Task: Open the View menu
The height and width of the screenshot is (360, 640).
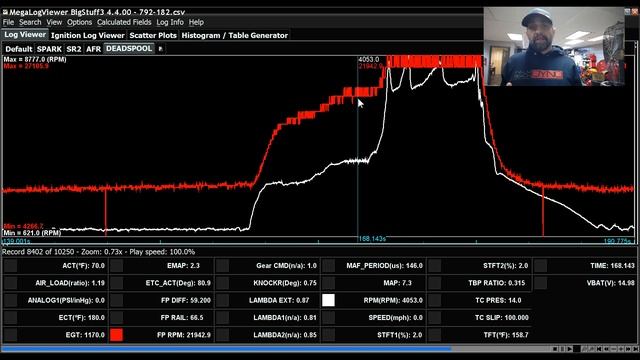Action: 54,22
